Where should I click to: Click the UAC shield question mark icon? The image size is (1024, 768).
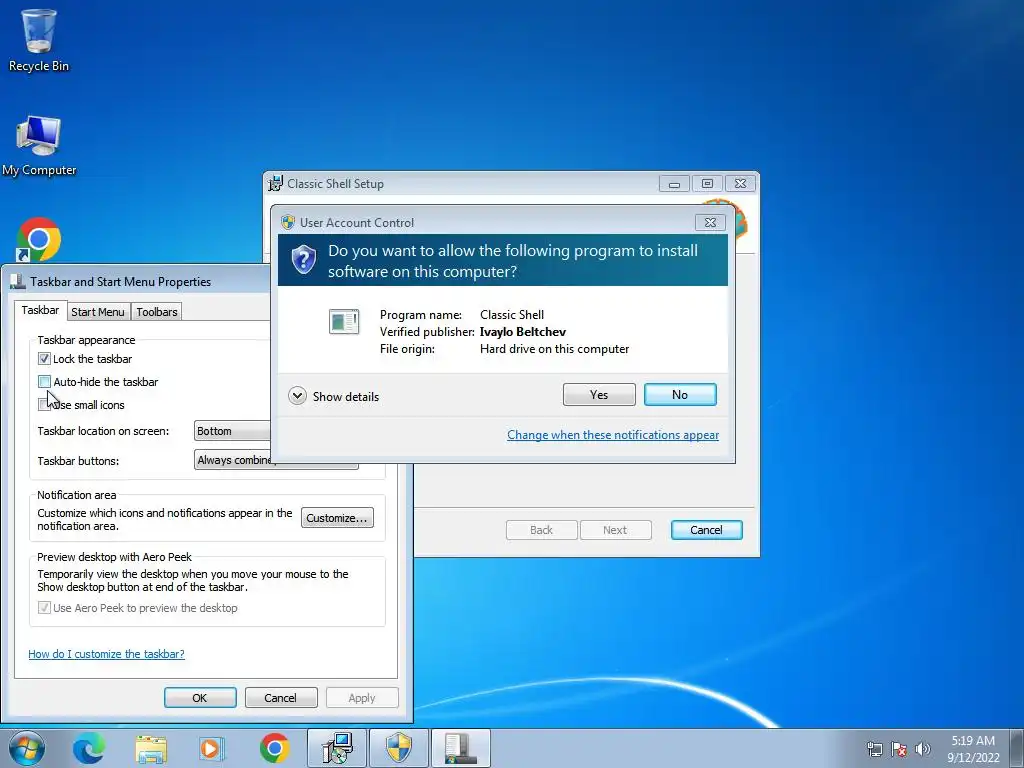point(304,259)
